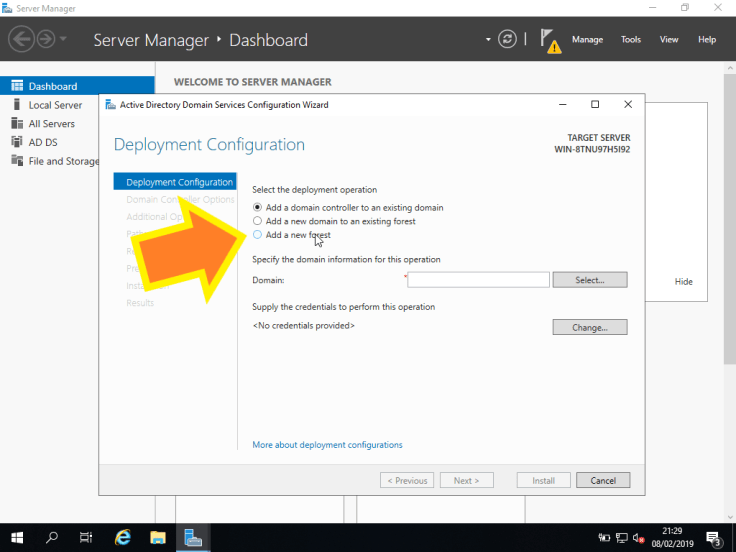Open the Manage menu
The width and height of the screenshot is (736, 552).
click(x=587, y=40)
